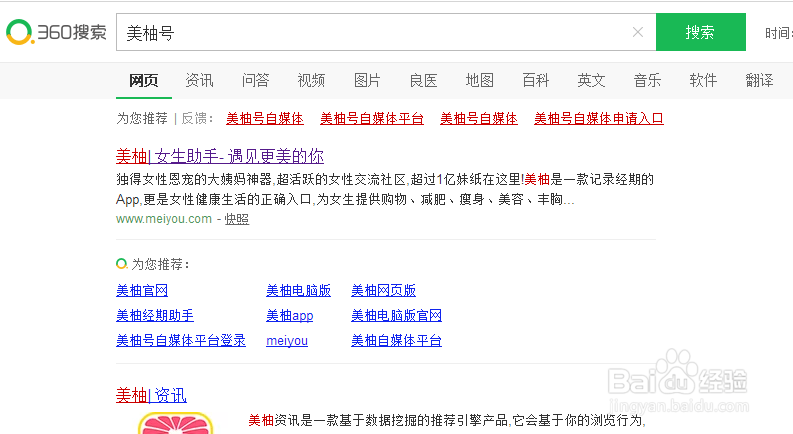The width and height of the screenshot is (793, 434).
Task: Open the 地图 tab
Action: coord(479,80)
